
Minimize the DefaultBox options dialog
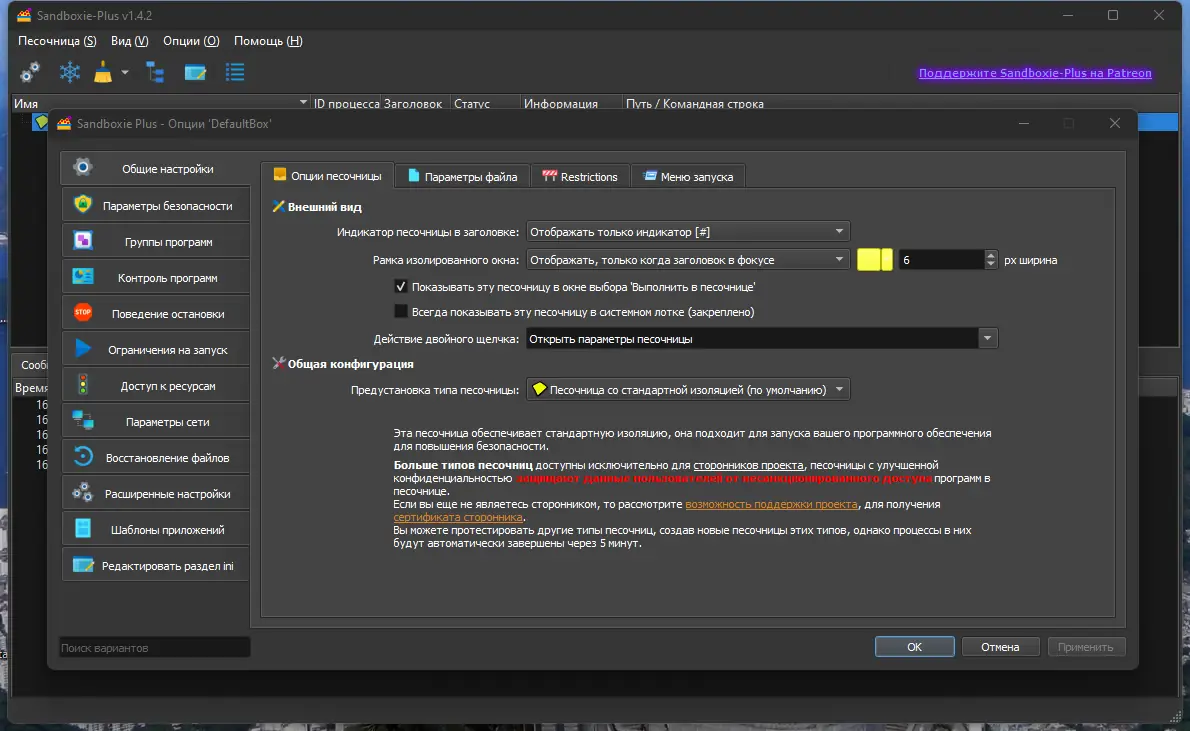point(1024,123)
